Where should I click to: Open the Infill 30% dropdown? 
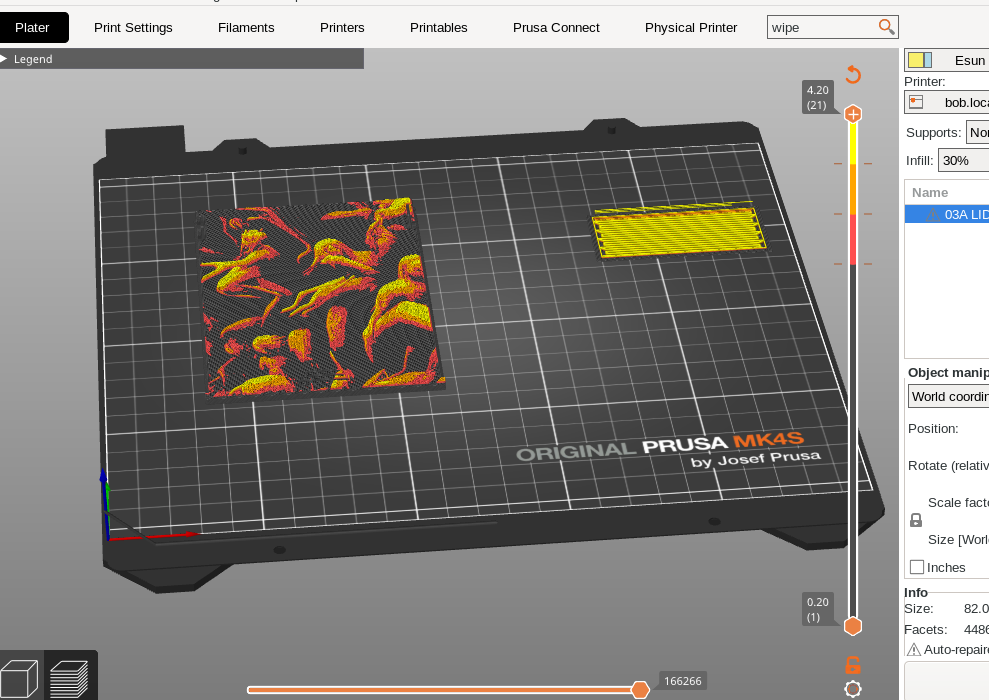pos(963,160)
